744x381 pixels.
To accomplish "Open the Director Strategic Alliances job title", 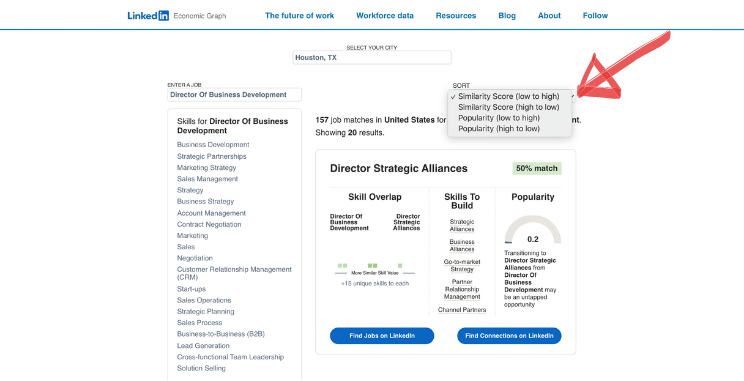I will [x=399, y=168].
